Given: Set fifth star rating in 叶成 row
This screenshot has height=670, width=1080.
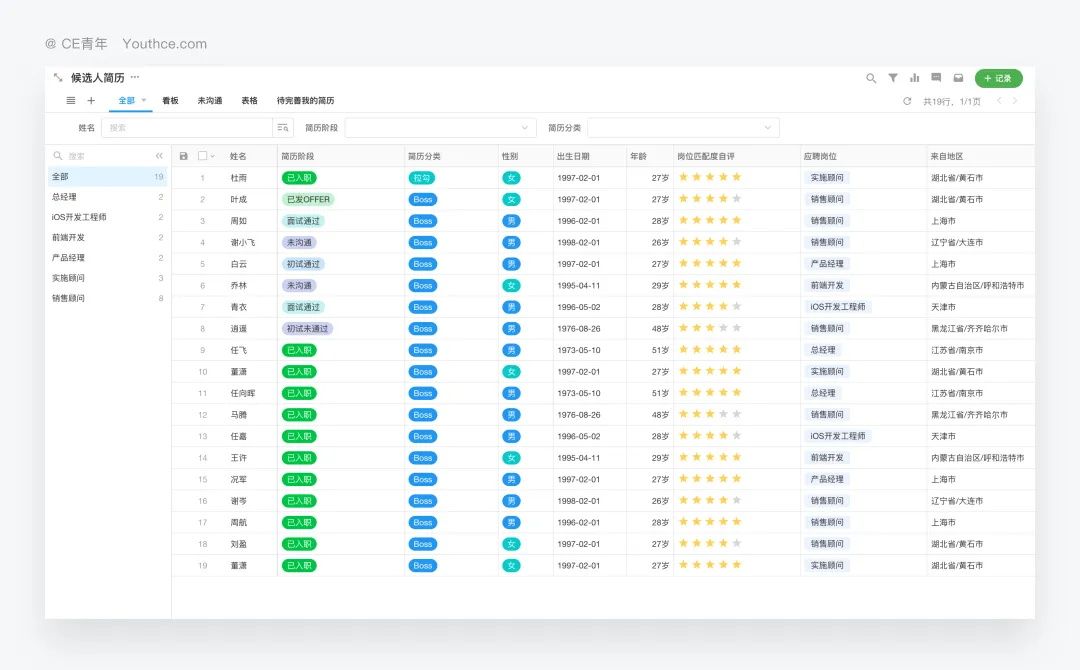Looking at the screenshot, I should coord(736,198).
